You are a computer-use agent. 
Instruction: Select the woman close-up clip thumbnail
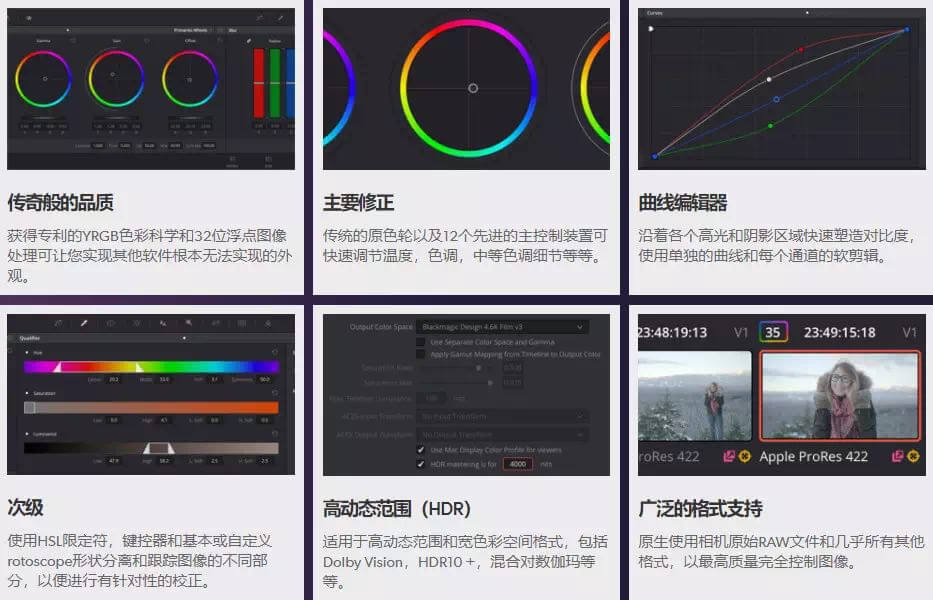840,395
